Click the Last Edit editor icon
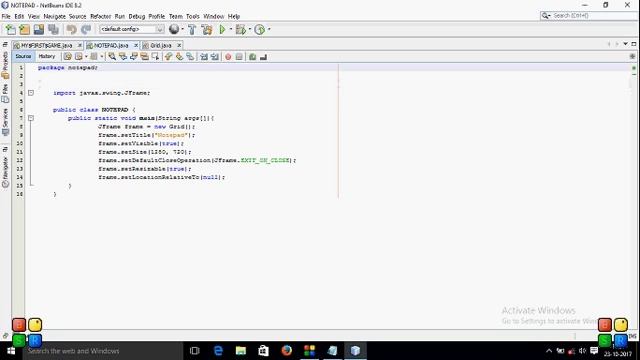The height and width of the screenshot is (360, 640). [x=67, y=57]
